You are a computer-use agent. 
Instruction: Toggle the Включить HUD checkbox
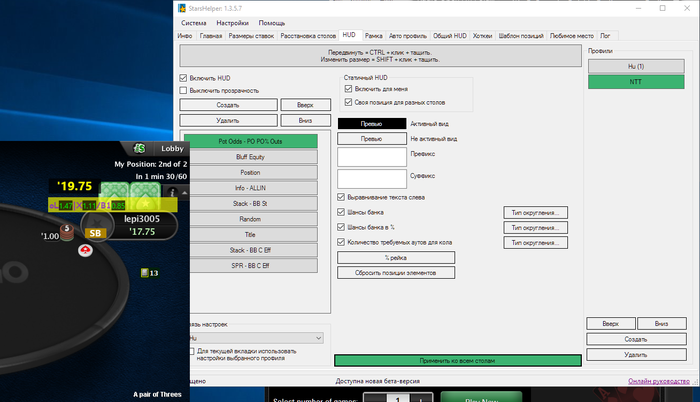(x=183, y=78)
